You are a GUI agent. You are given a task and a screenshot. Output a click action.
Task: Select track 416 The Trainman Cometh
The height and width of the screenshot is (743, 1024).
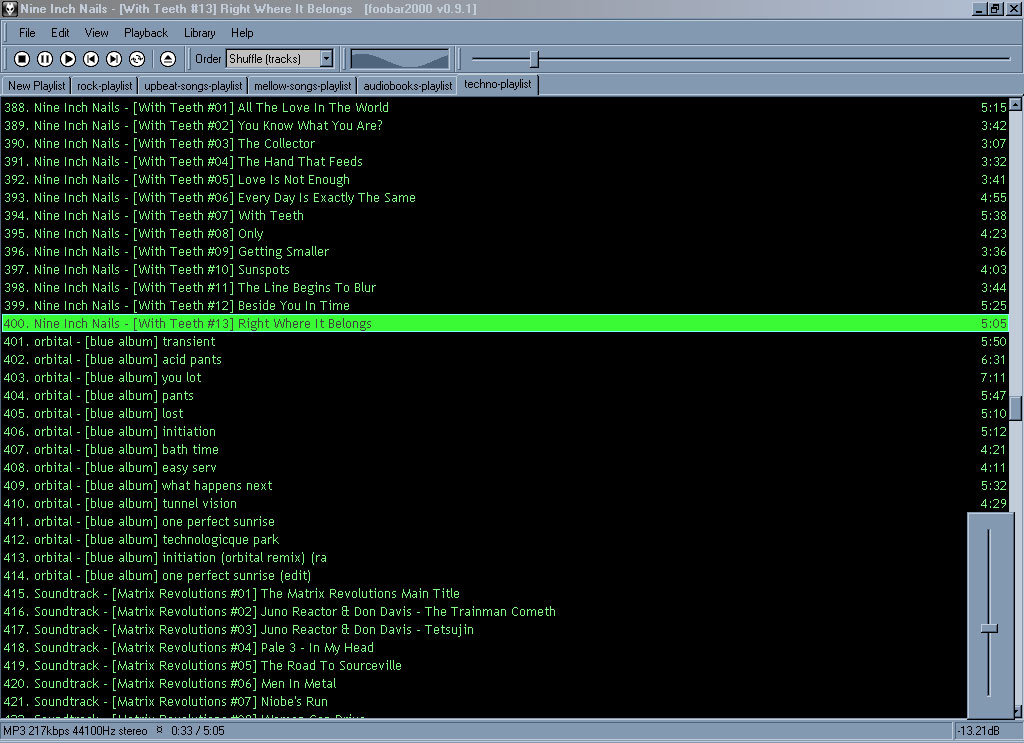tap(484, 612)
